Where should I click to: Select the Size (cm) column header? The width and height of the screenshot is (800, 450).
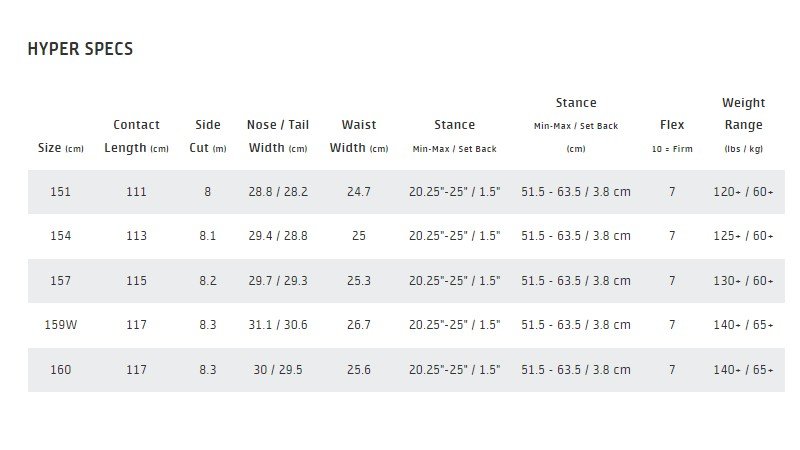[x=61, y=148]
